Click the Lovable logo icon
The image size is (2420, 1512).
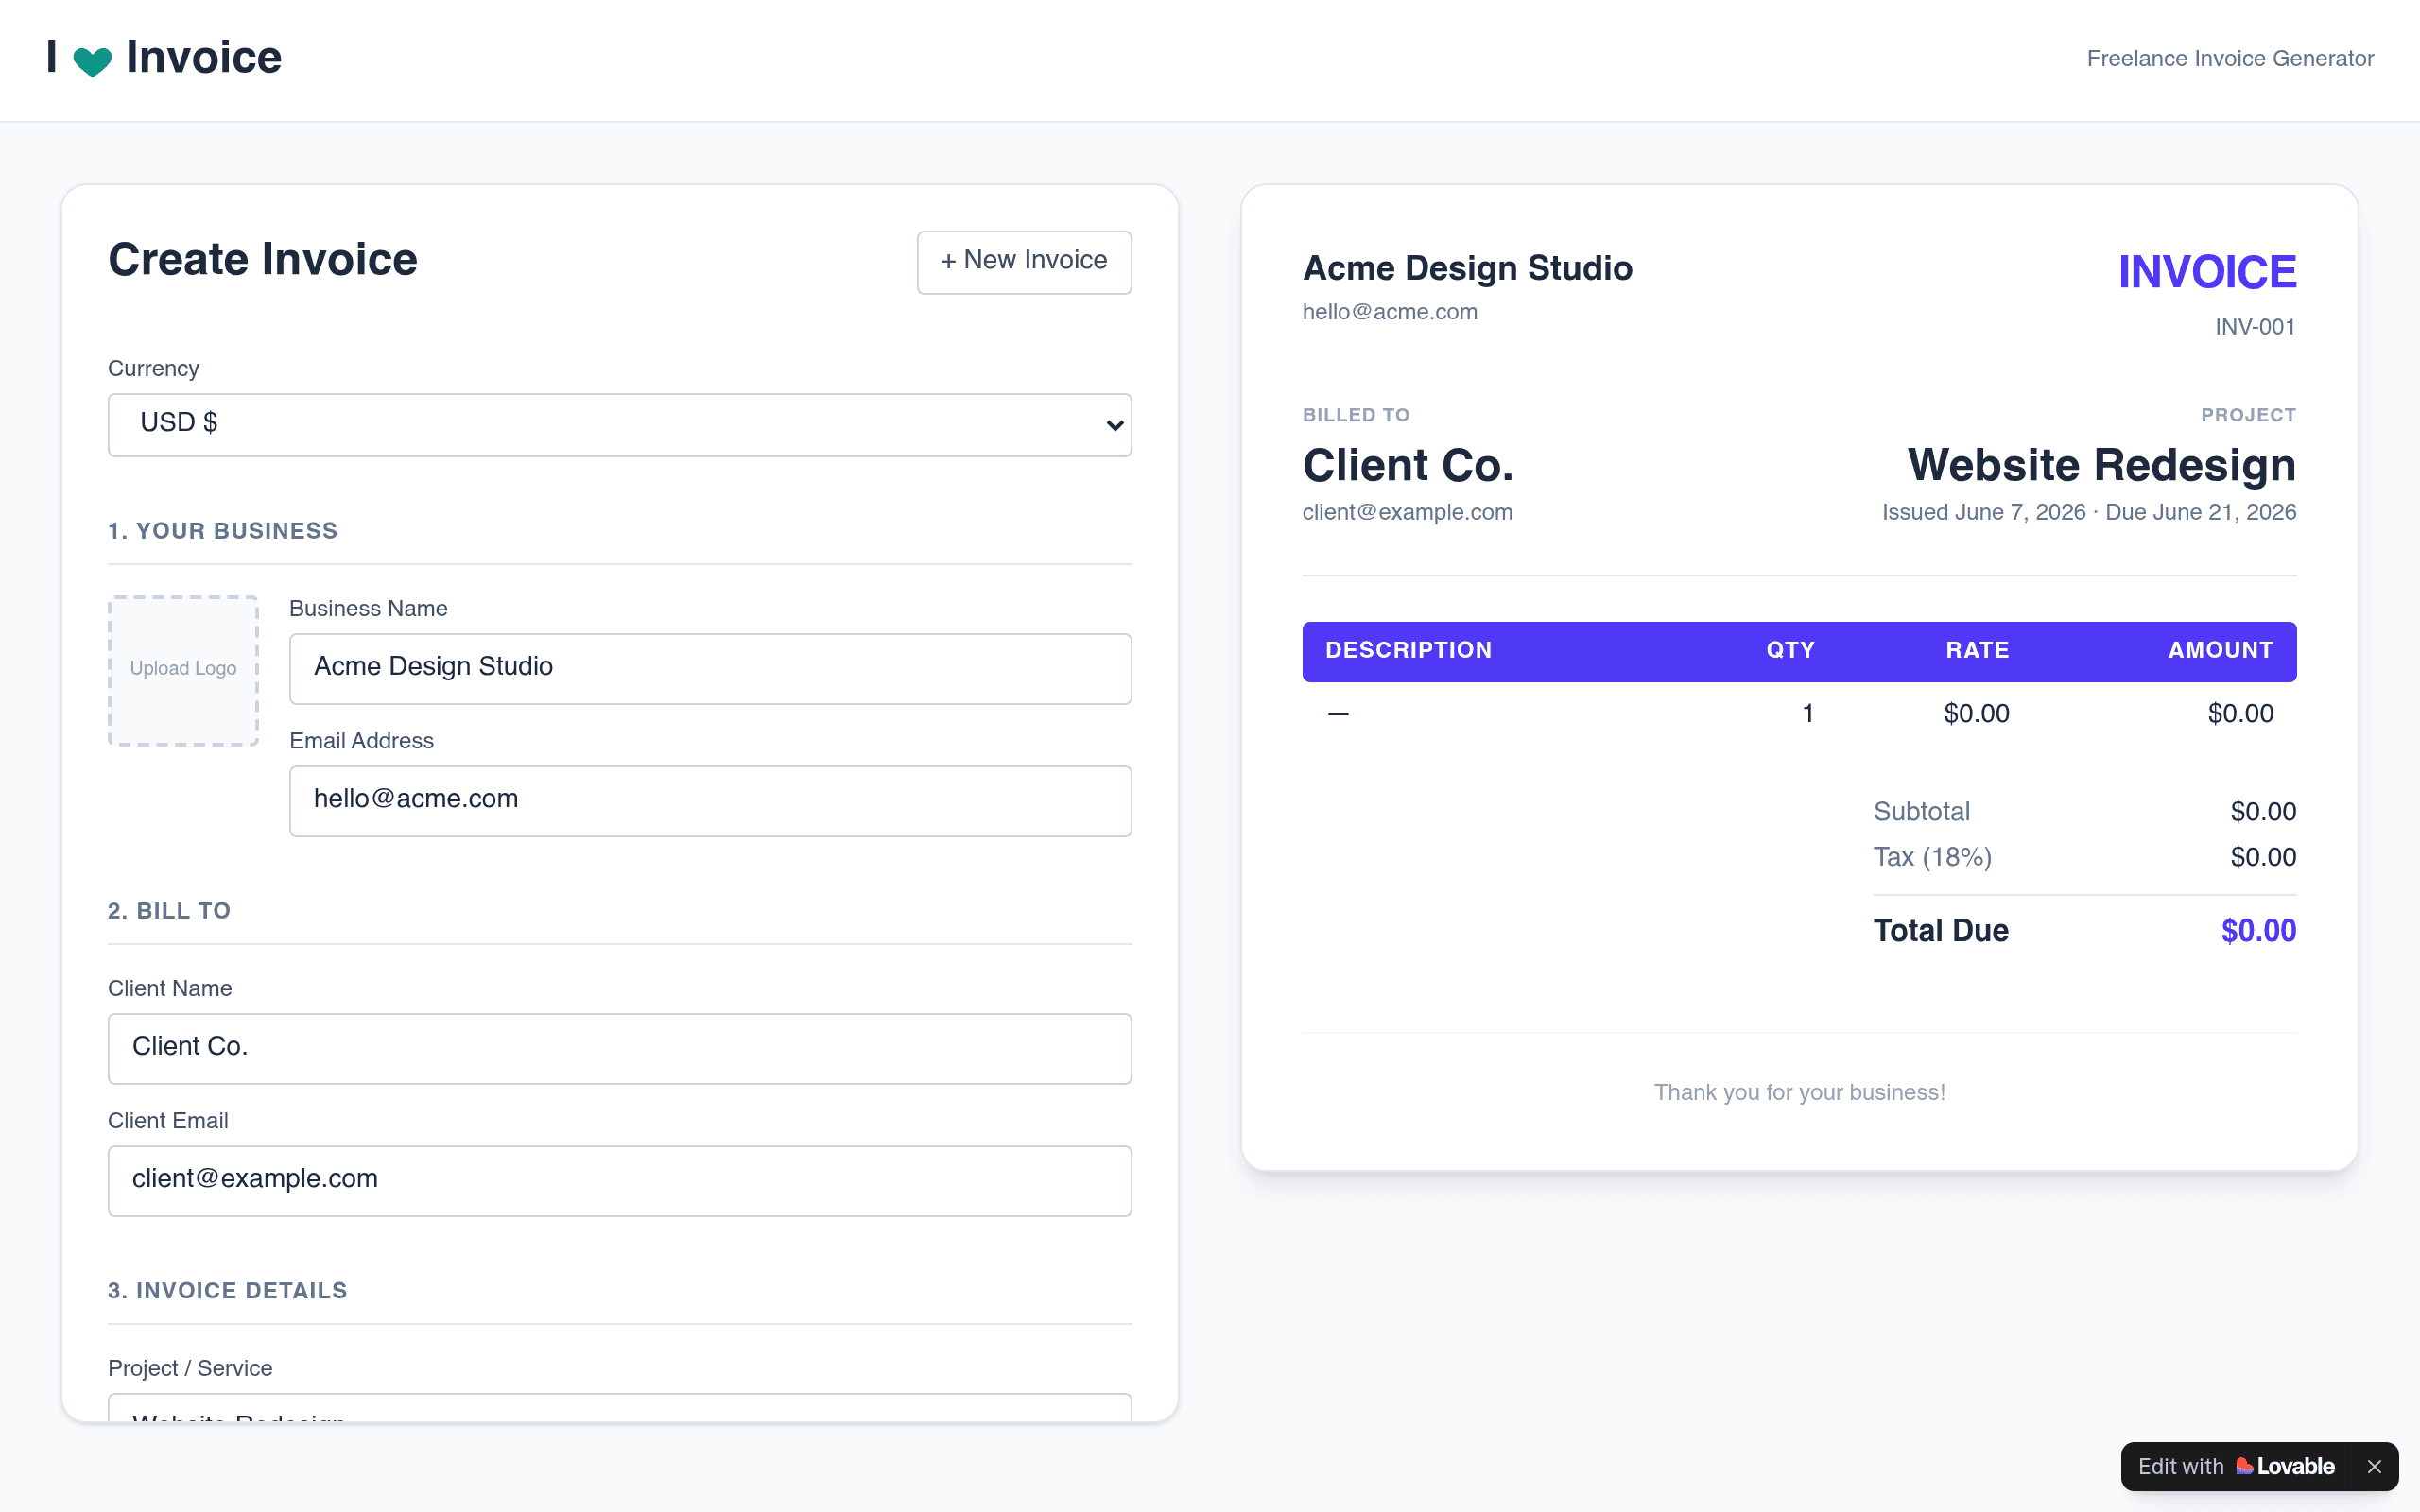[x=2245, y=1466]
